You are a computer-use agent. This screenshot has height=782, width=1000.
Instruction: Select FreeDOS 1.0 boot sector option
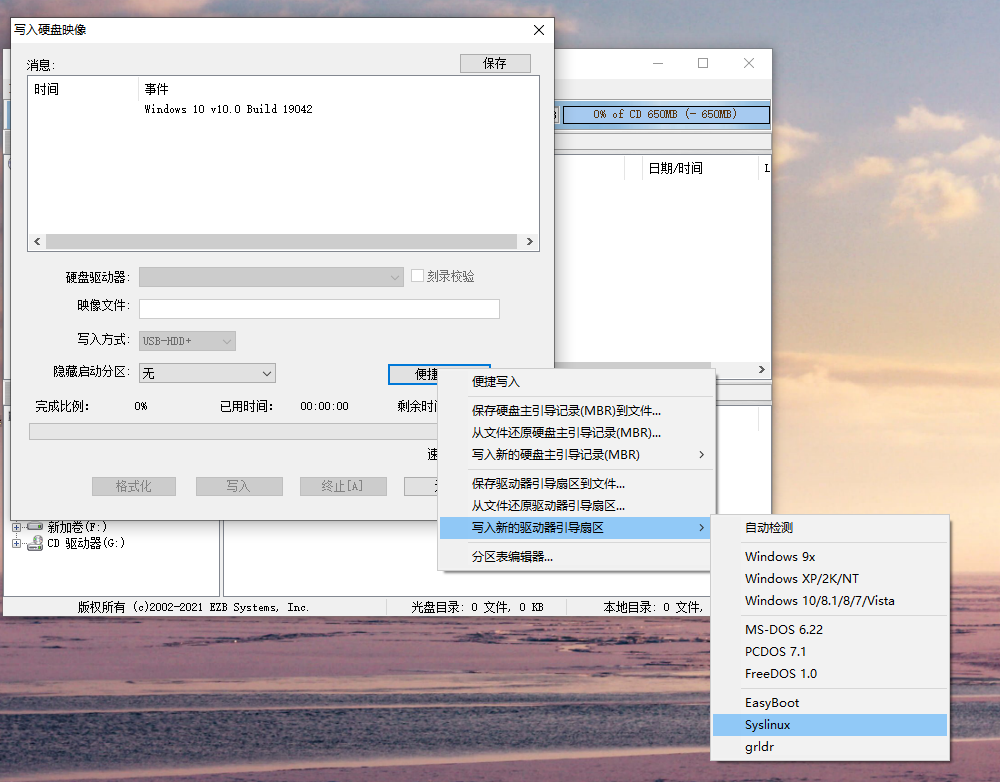(830, 674)
